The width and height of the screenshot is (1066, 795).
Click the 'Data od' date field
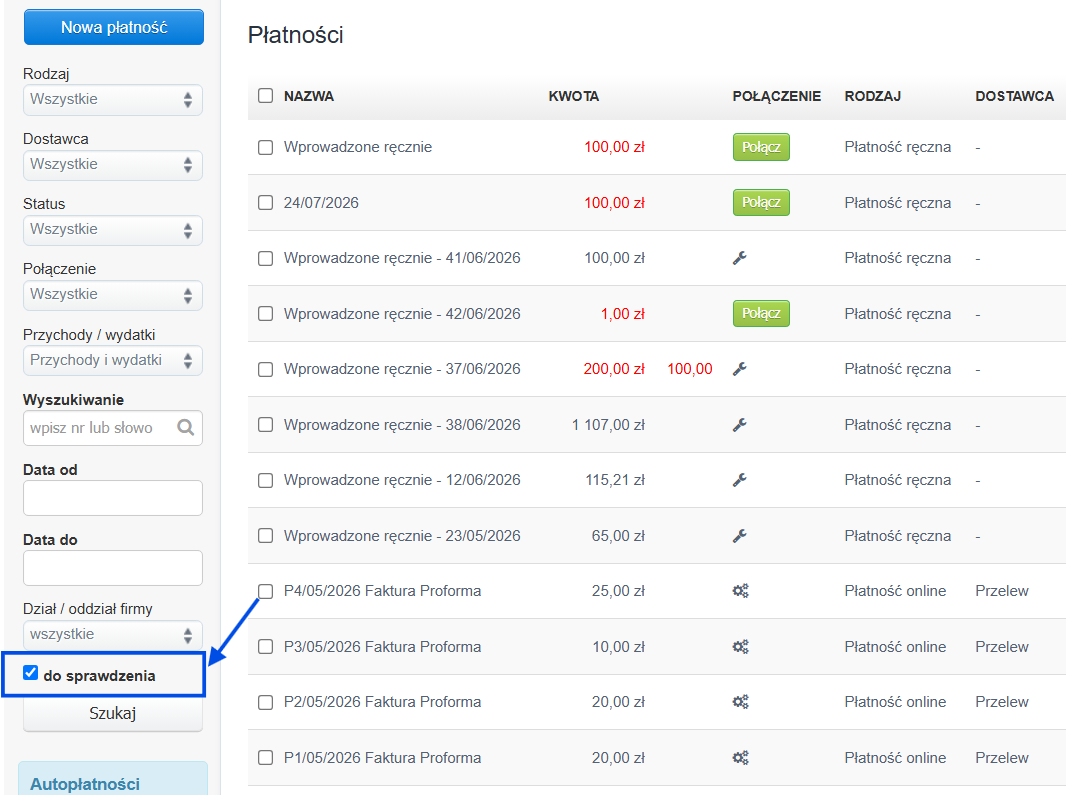click(x=113, y=498)
